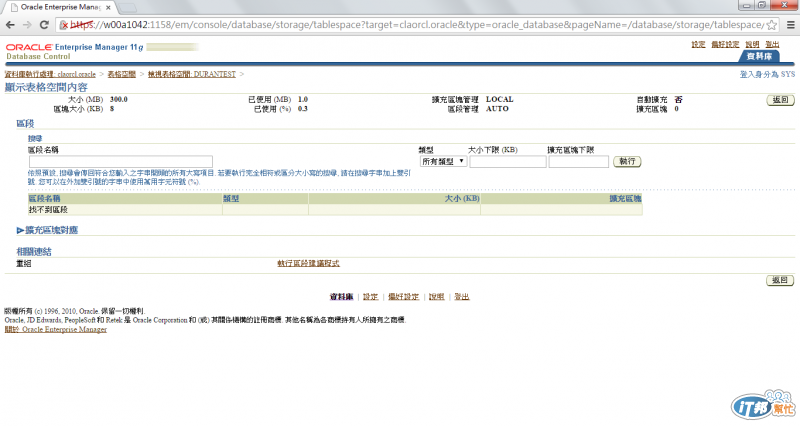The width and height of the screenshot is (800, 426).
Task: Open a new browser tab
Action: point(127,8)
